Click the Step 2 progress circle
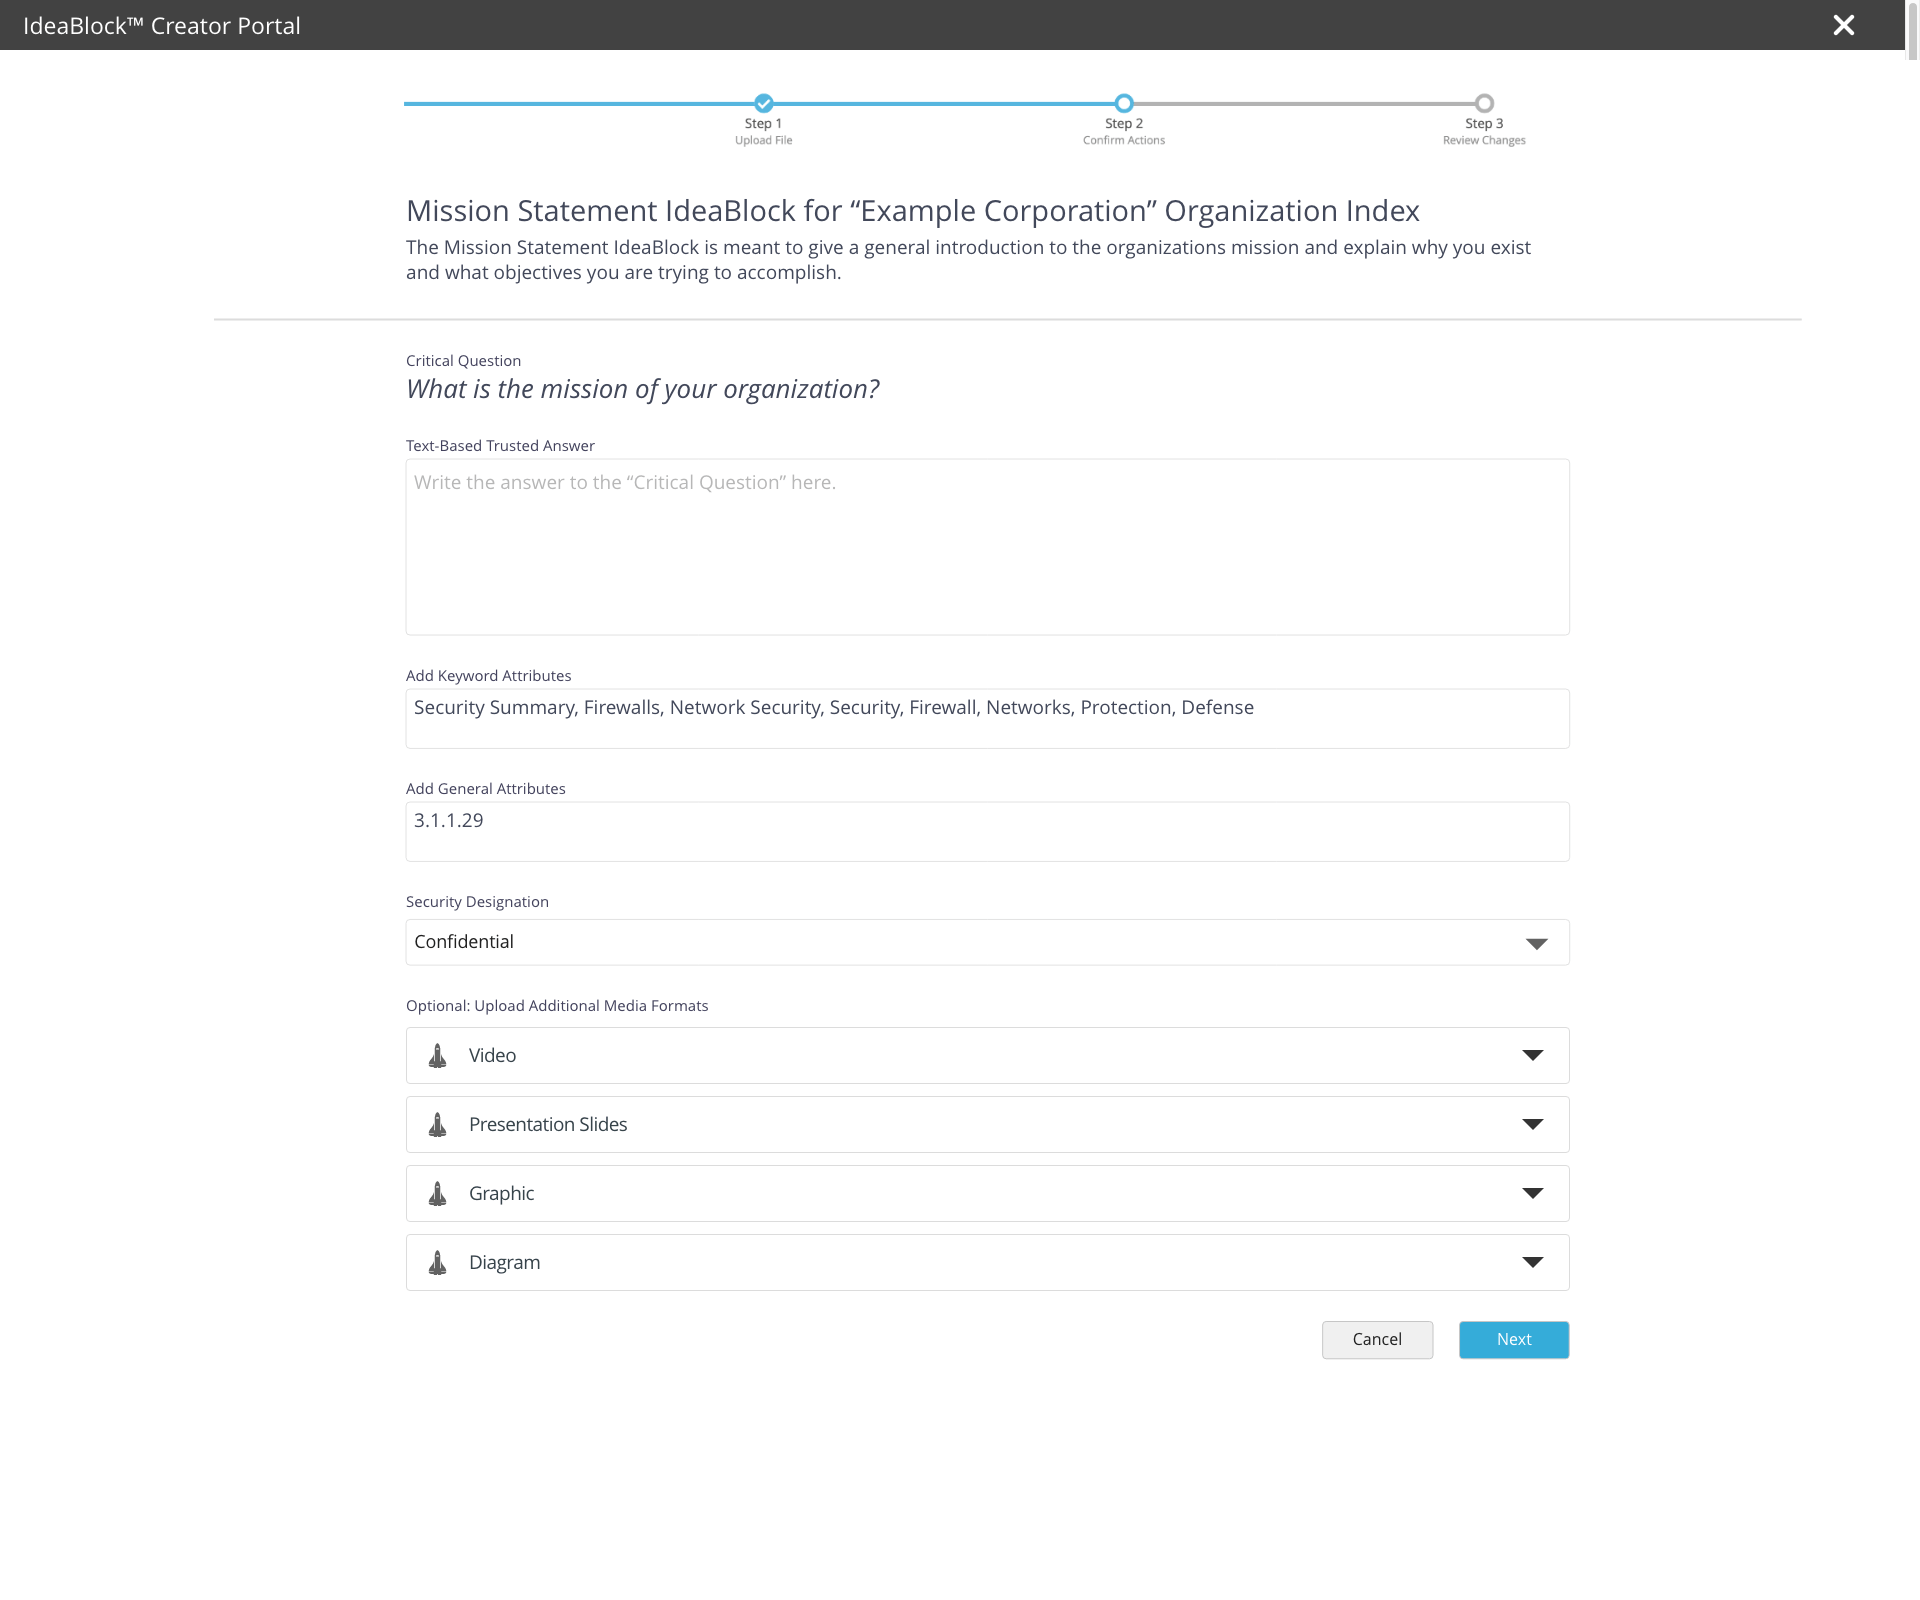 [1124, 103]
